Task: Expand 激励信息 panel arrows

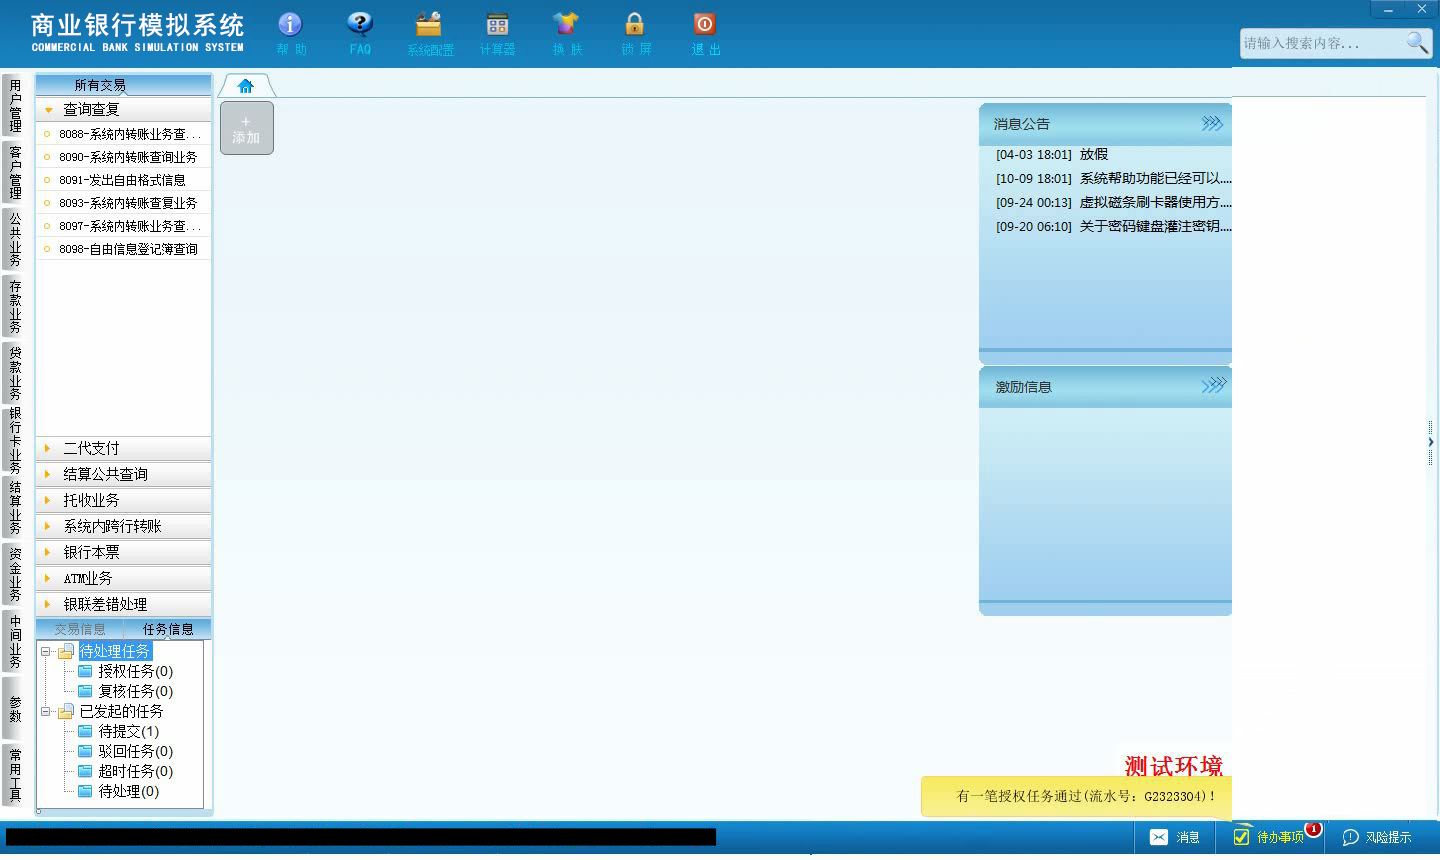Action: click(x=1213, y=385)
